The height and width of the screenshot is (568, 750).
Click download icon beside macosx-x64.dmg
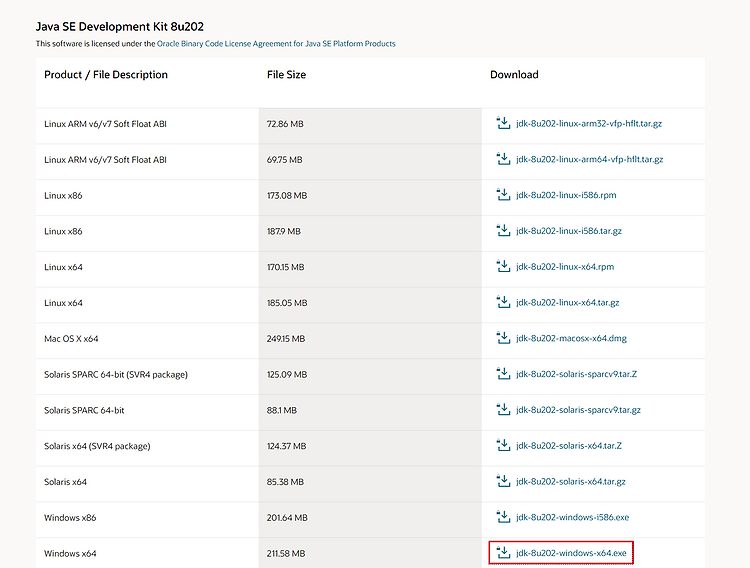(503, 338)
